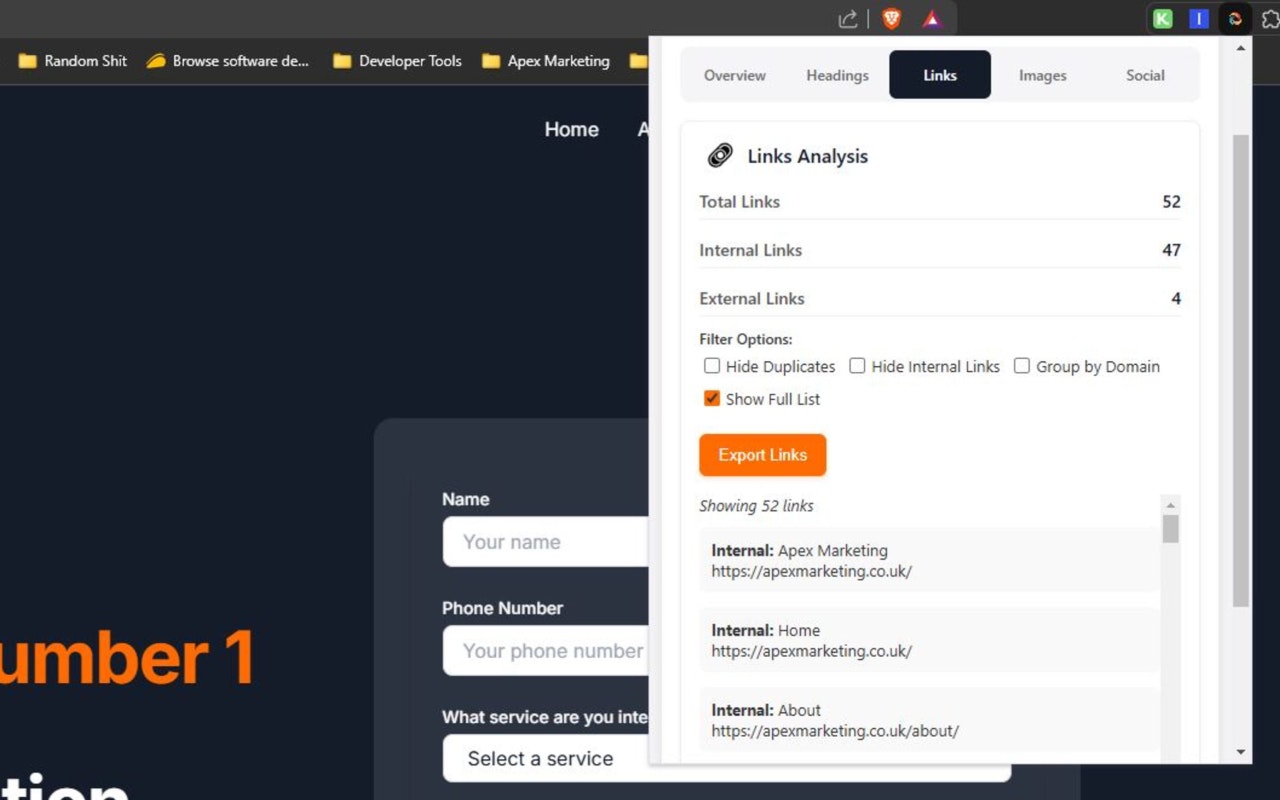
Task: Click the popup scrollbar up arrow
Action: point(1241,47)
